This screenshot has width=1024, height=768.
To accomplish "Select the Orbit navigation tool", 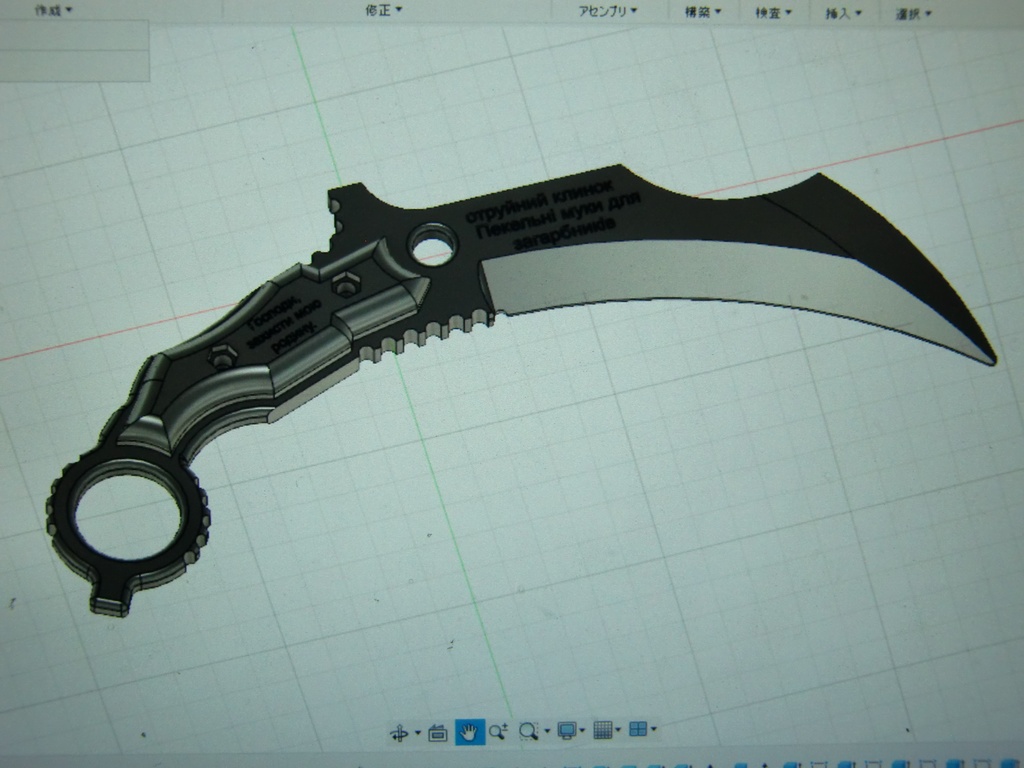I will (x=399, y=732).
